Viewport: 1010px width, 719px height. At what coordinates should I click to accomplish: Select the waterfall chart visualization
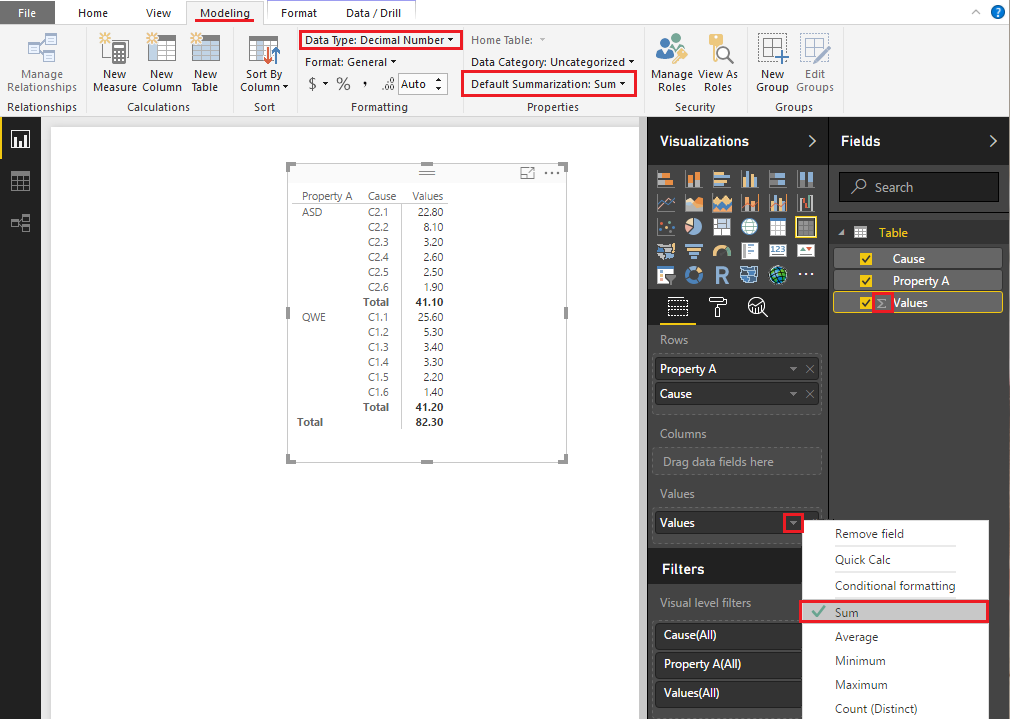[x=806, y=203]
